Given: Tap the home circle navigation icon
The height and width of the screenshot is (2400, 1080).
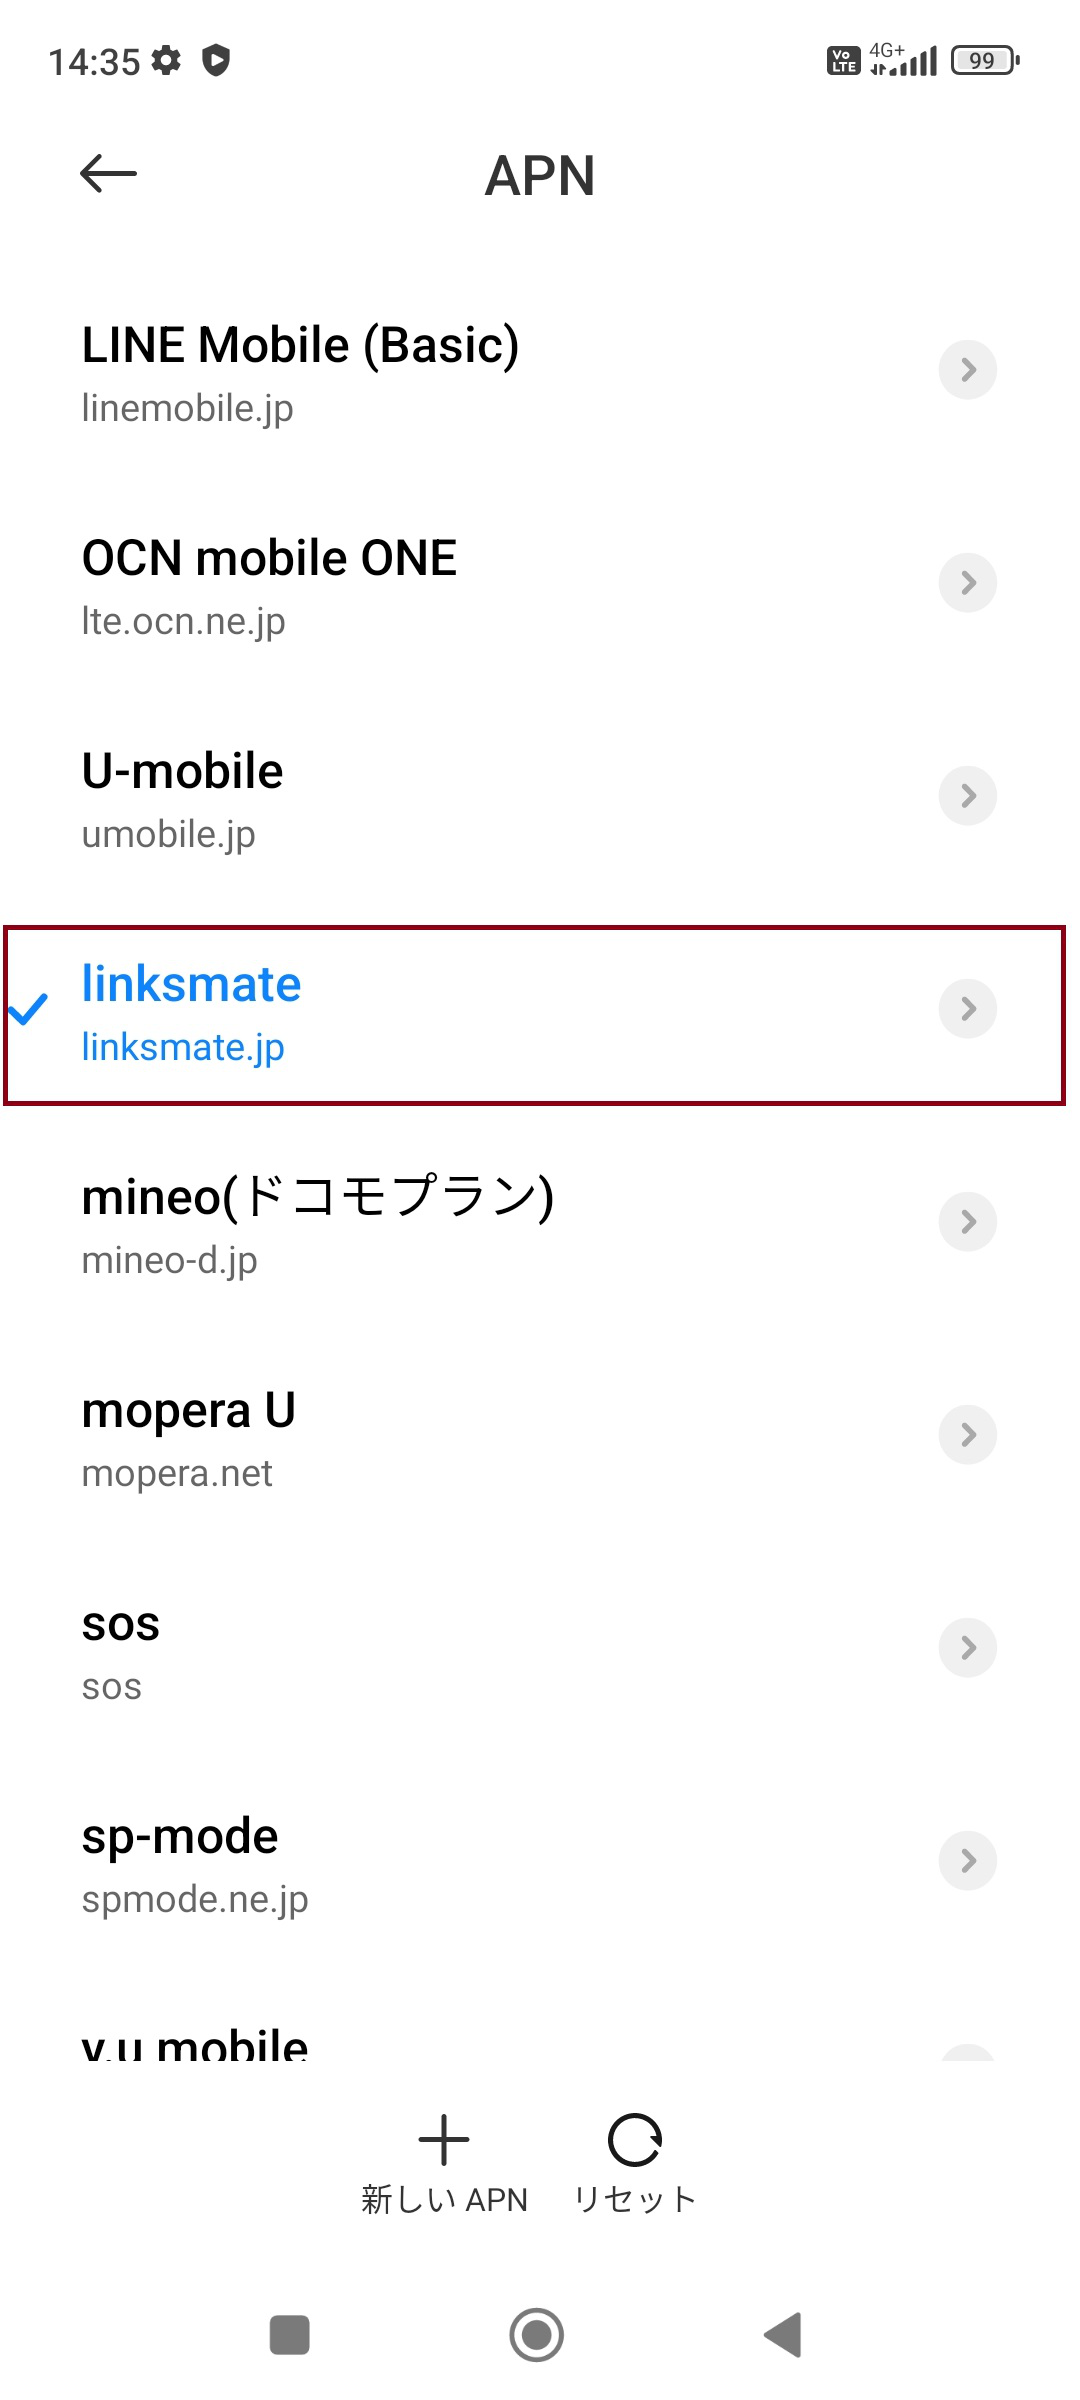Looking at the screenshot, I should 537,2336.
